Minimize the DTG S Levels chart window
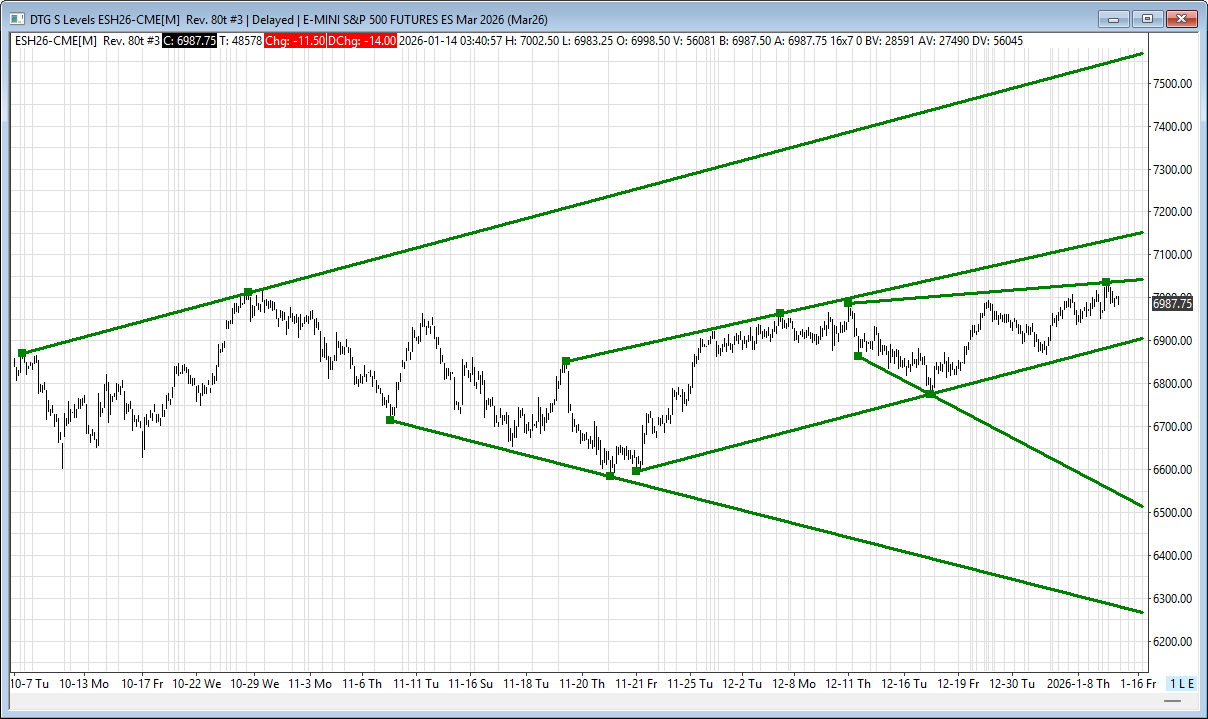The height and width of the screenshot is (719, 1208). coord(1113,19)
